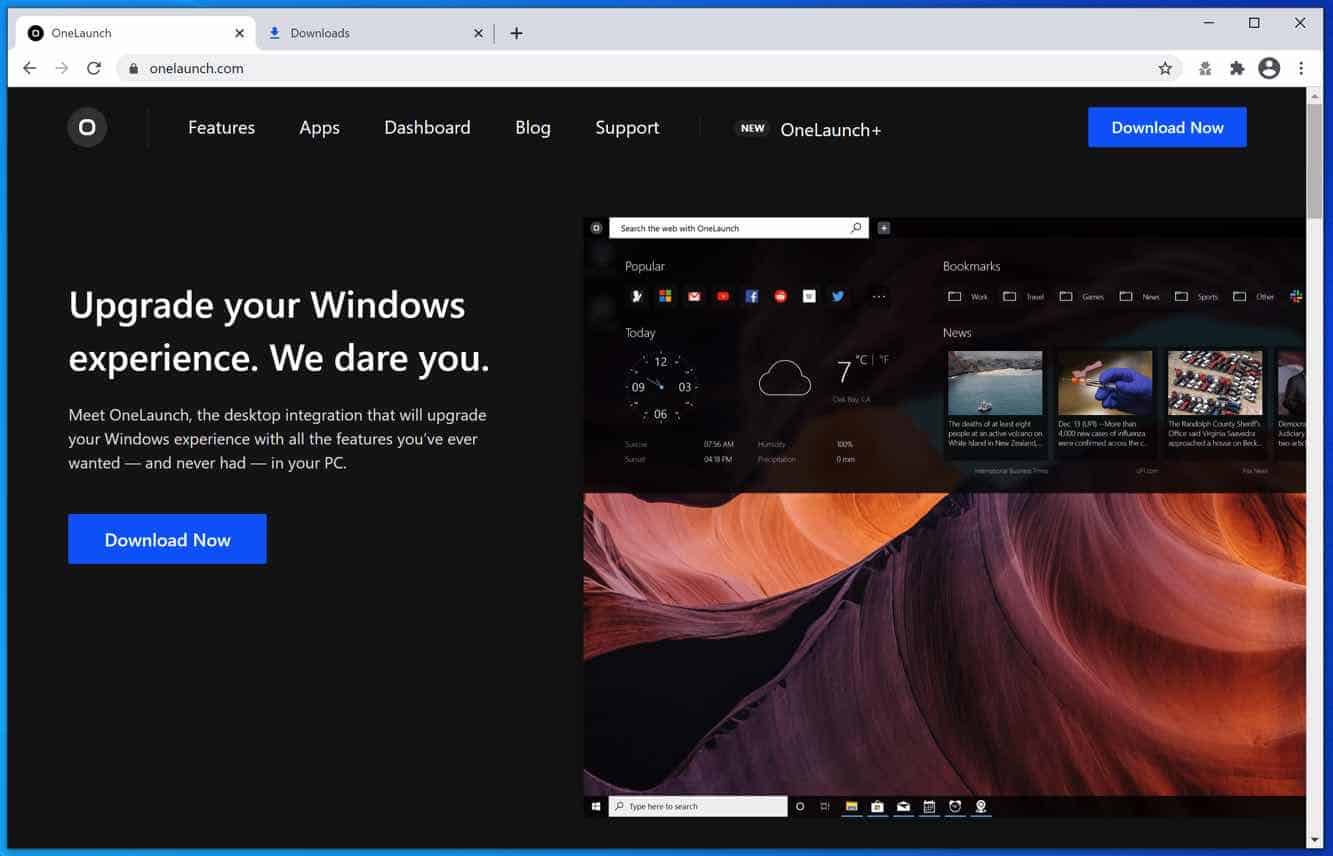The width and height of the screenshot is (1333, 856).
Task: Open the Features page from the site menu
Action: point(221,127)
